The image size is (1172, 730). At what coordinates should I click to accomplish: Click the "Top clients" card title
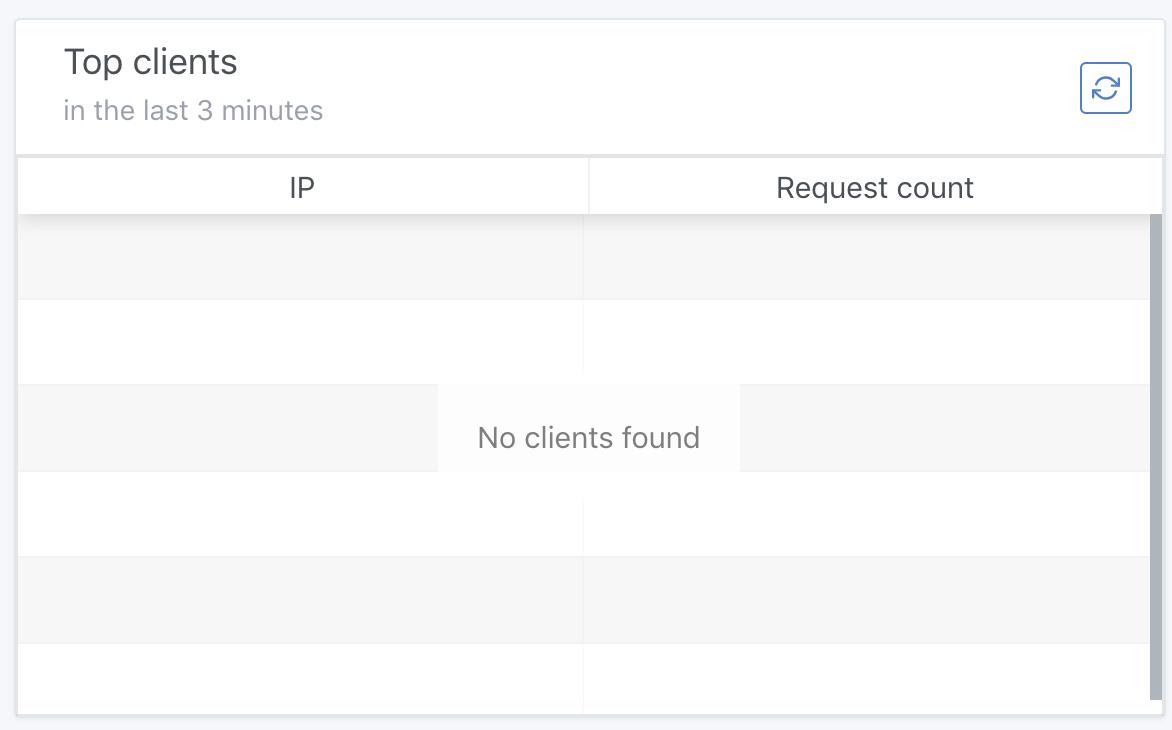click(151, 62)
